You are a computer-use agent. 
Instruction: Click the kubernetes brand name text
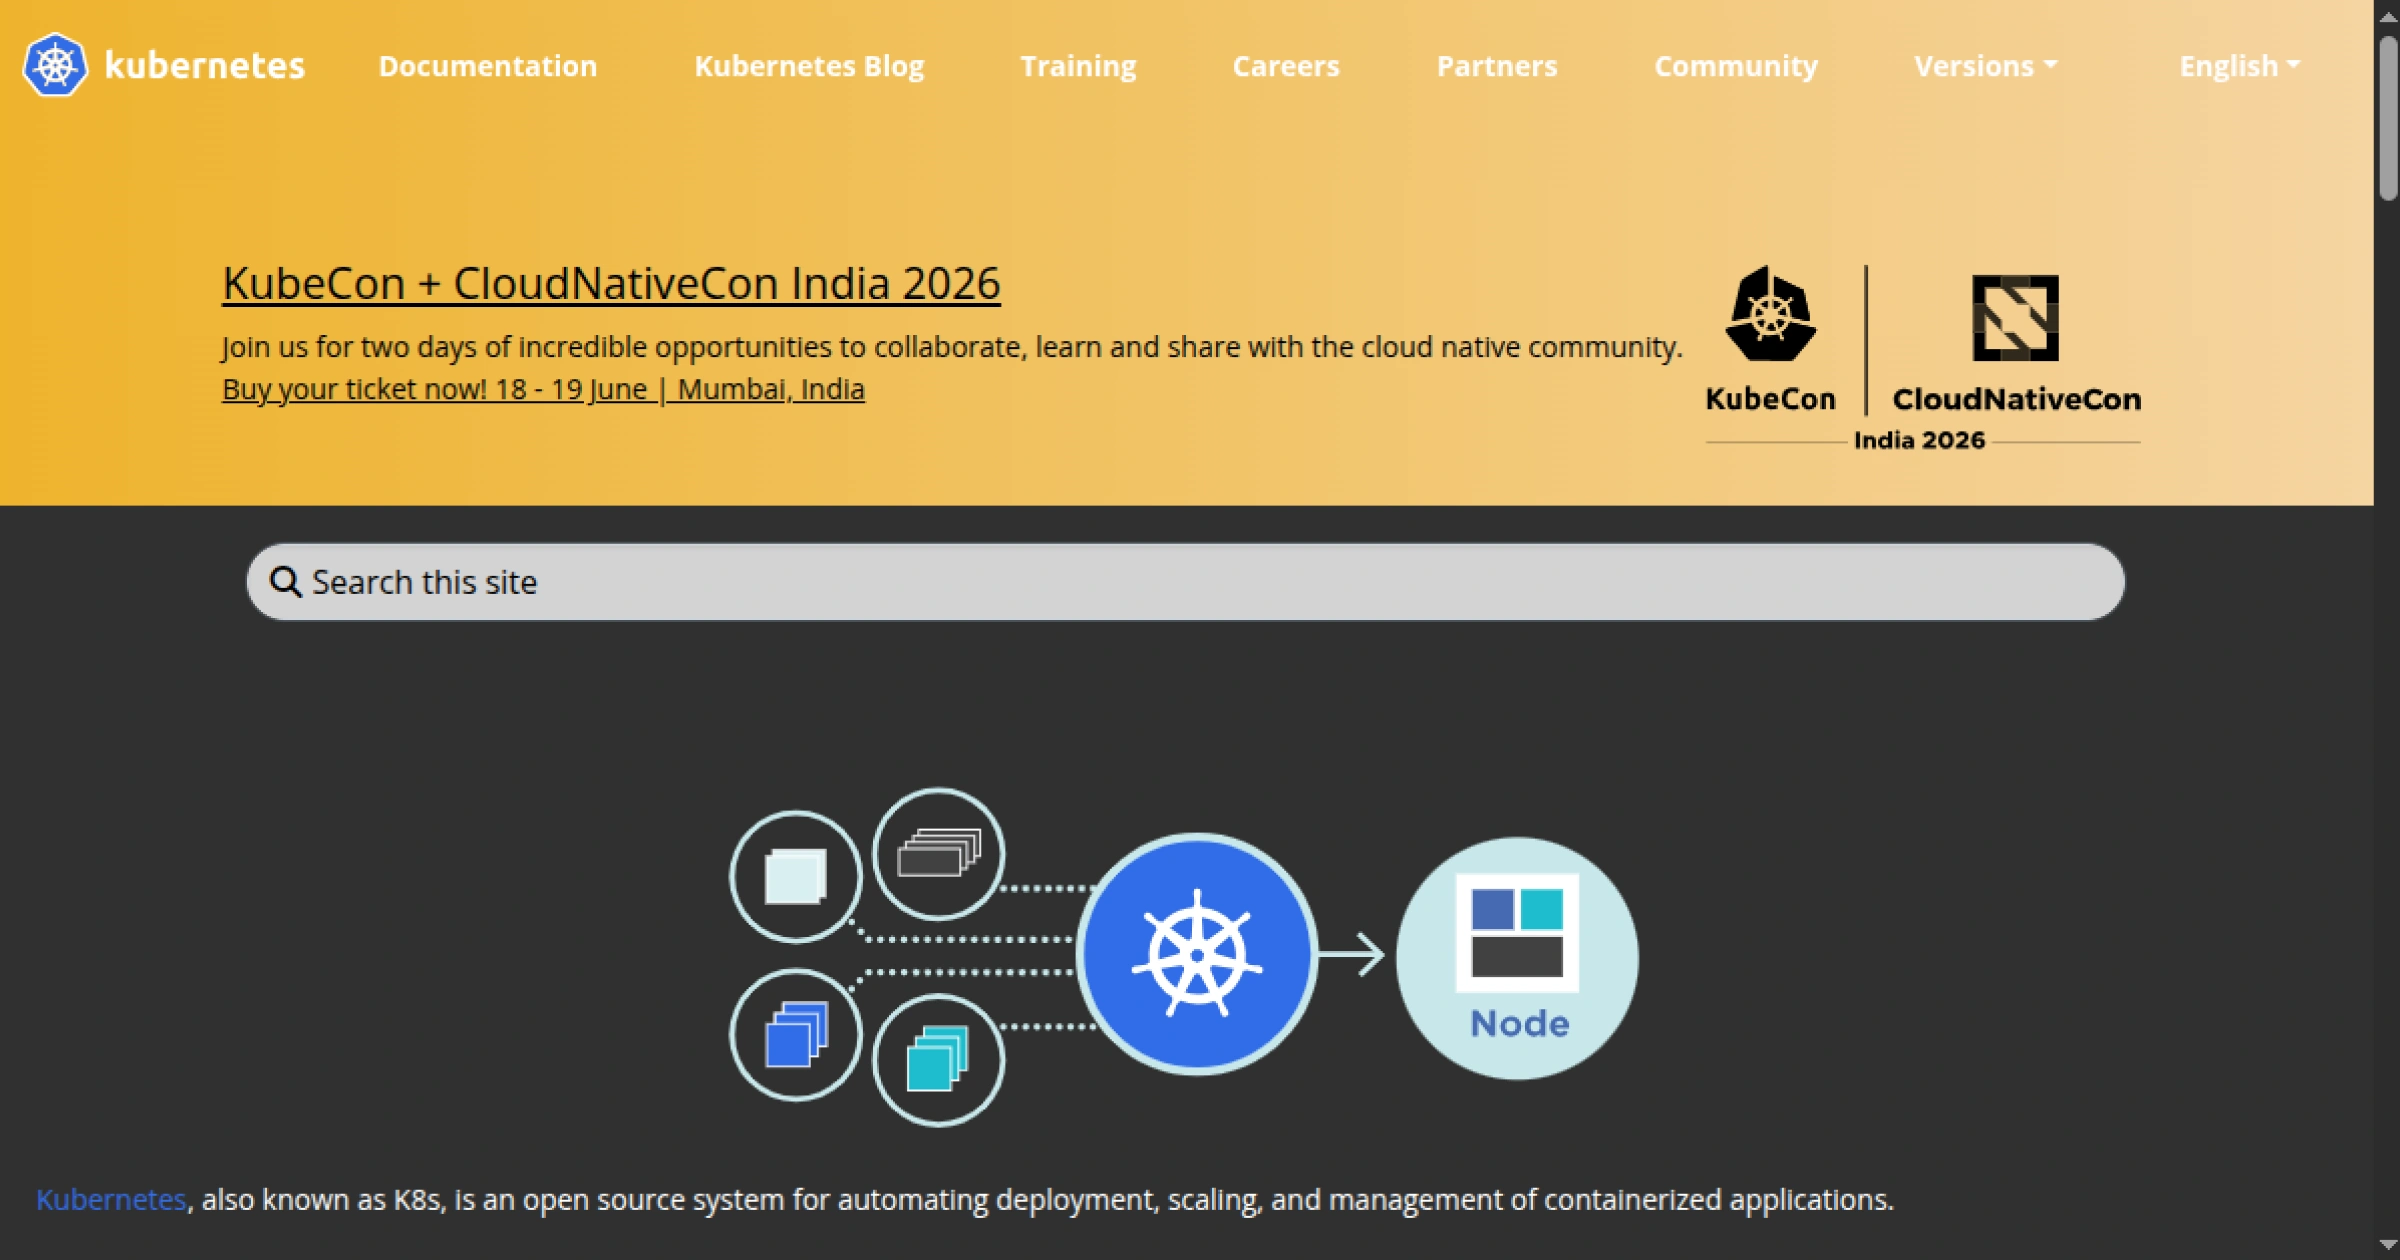click(205, 66)
